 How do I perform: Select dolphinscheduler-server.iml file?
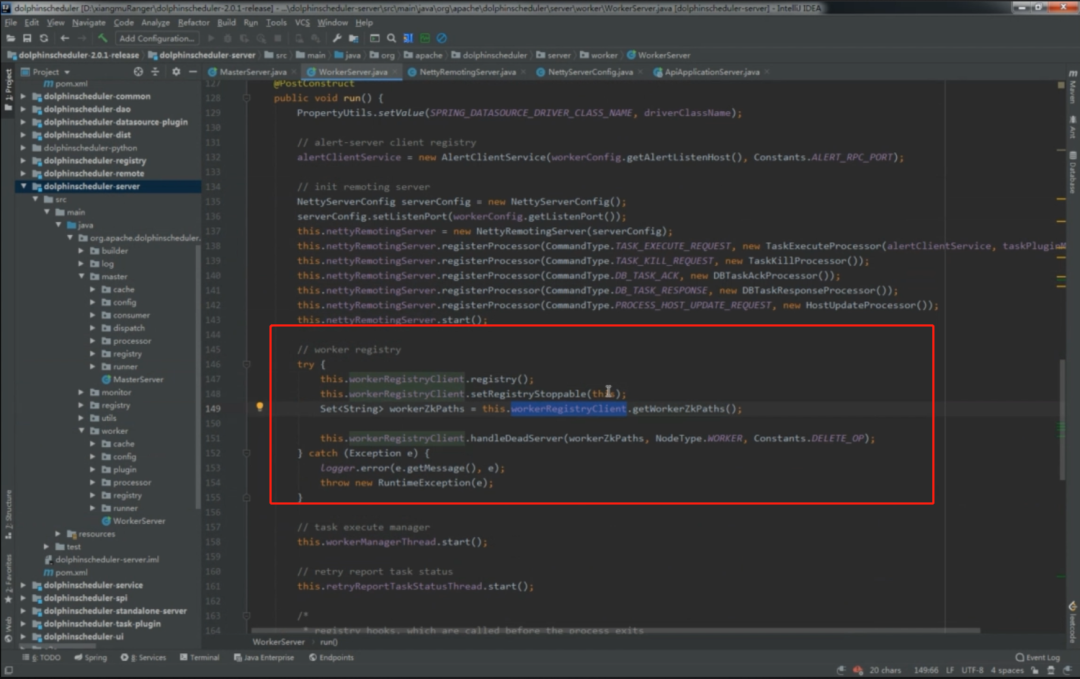pyautogui.click(x=102, y=560)
